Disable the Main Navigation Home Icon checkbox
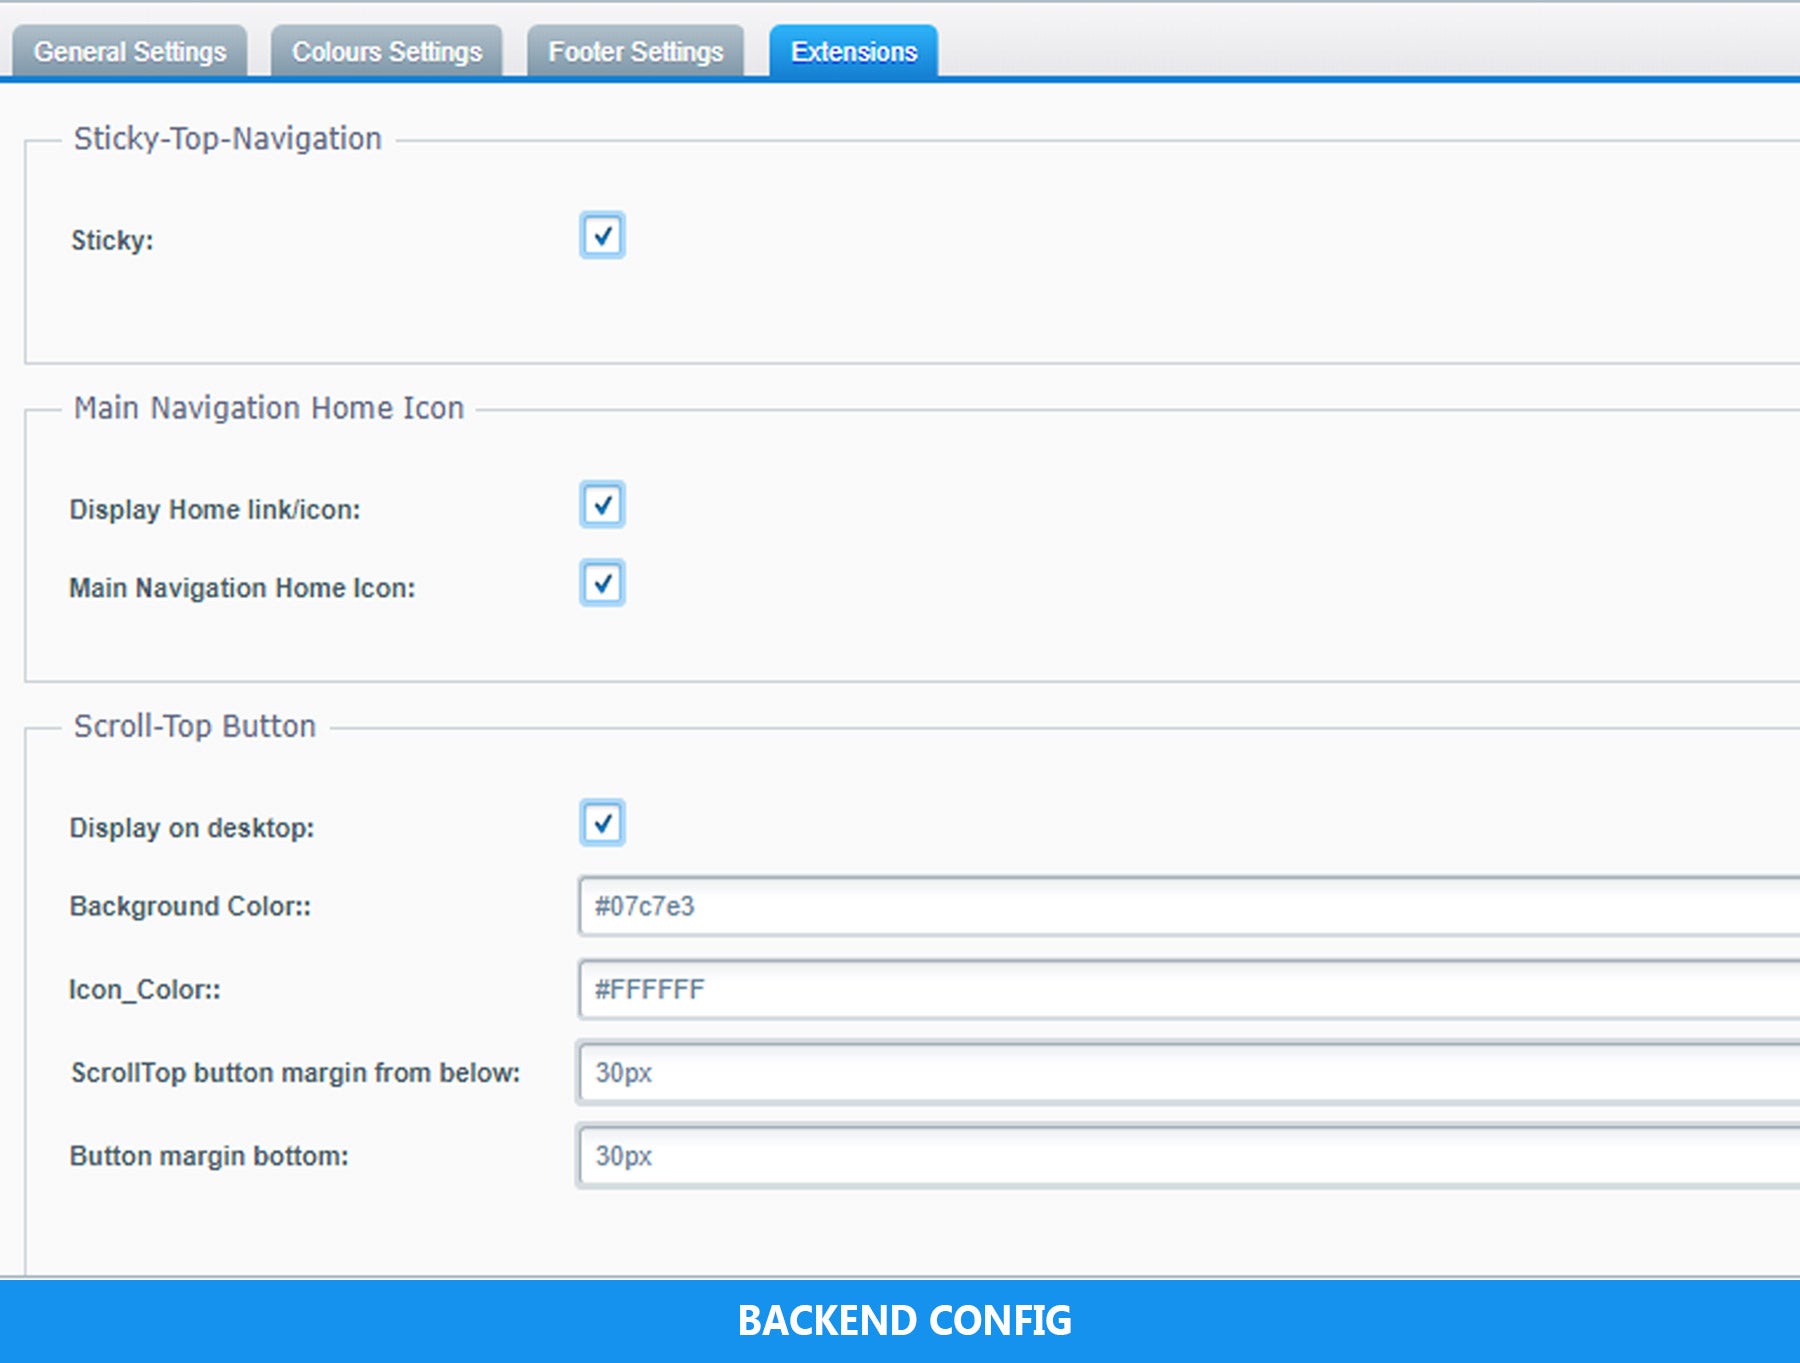1800x1363 pixels. coord(602,583)
